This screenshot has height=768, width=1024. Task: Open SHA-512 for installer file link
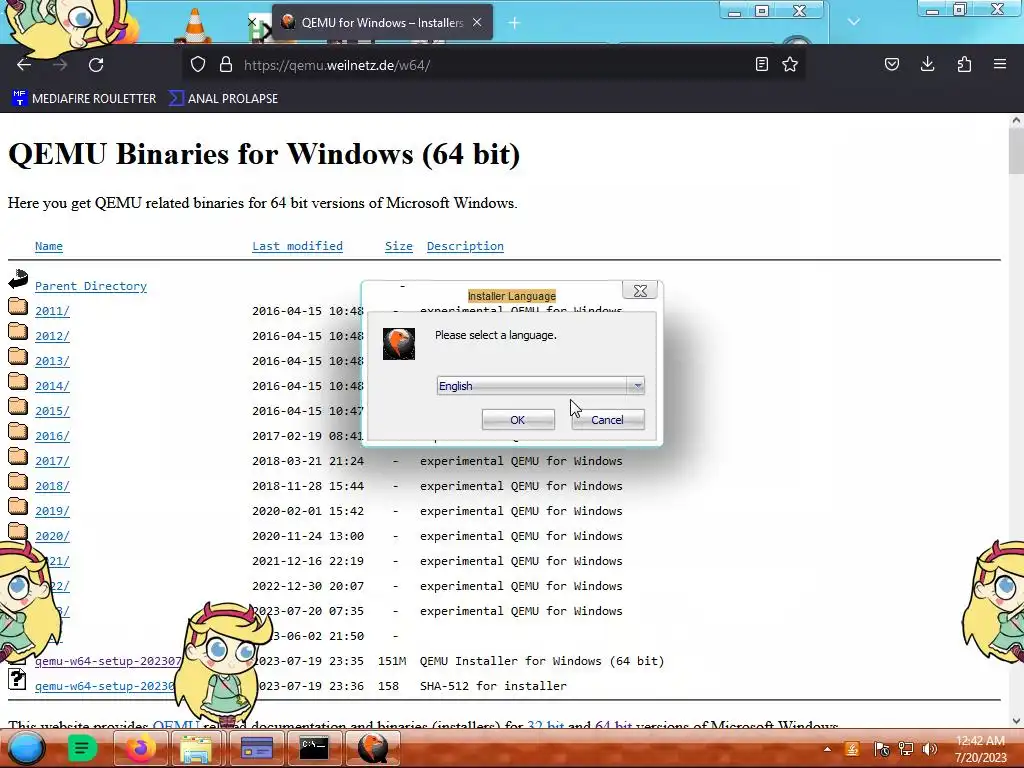pos(105,686)
